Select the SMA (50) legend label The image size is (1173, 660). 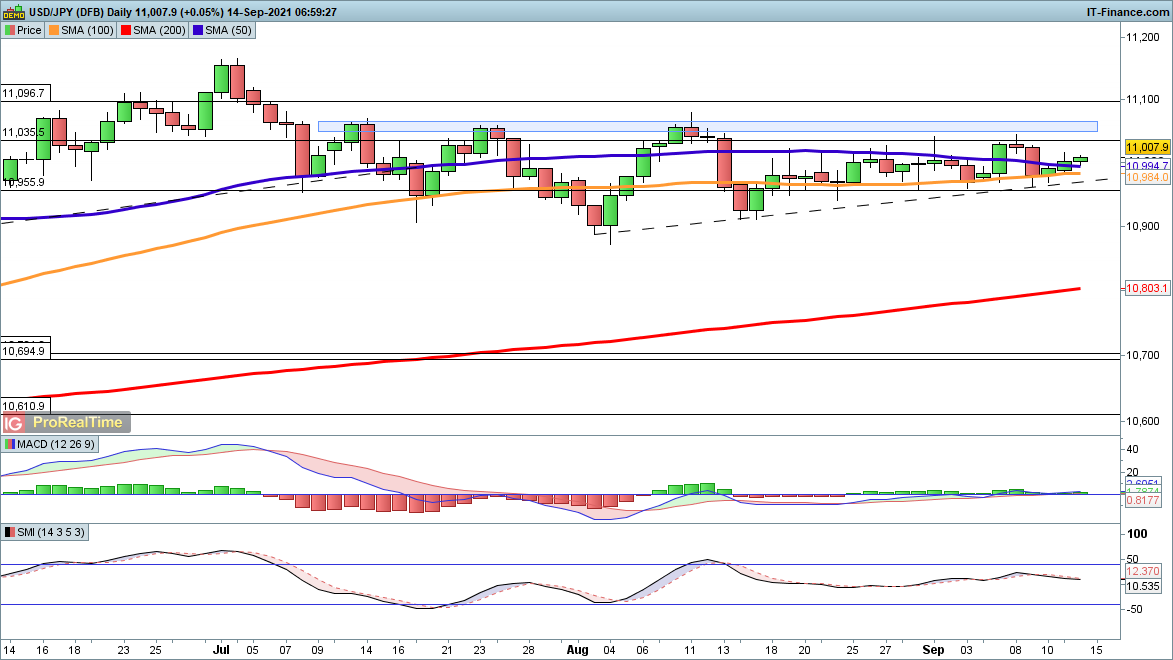(x=228, y=30)
